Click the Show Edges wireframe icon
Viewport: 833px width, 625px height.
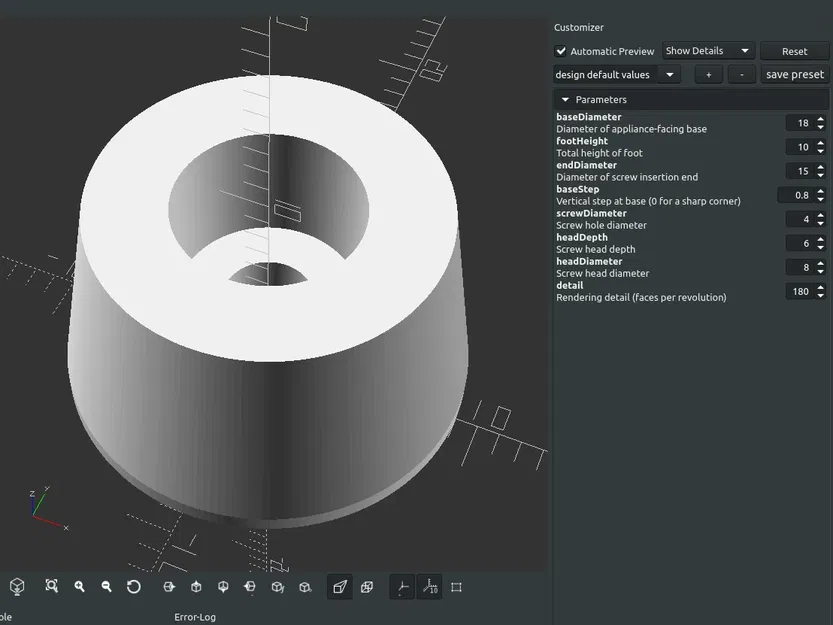coord(456,587)
